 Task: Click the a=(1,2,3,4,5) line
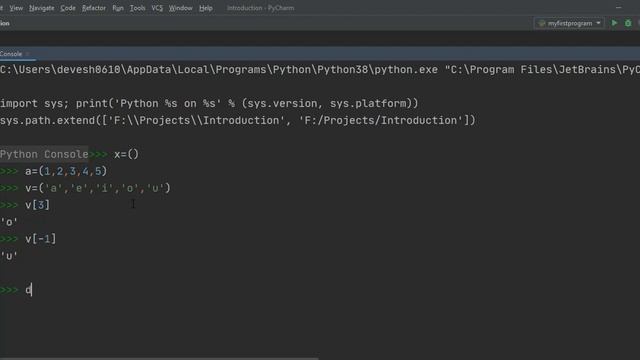tap(66, 171)
